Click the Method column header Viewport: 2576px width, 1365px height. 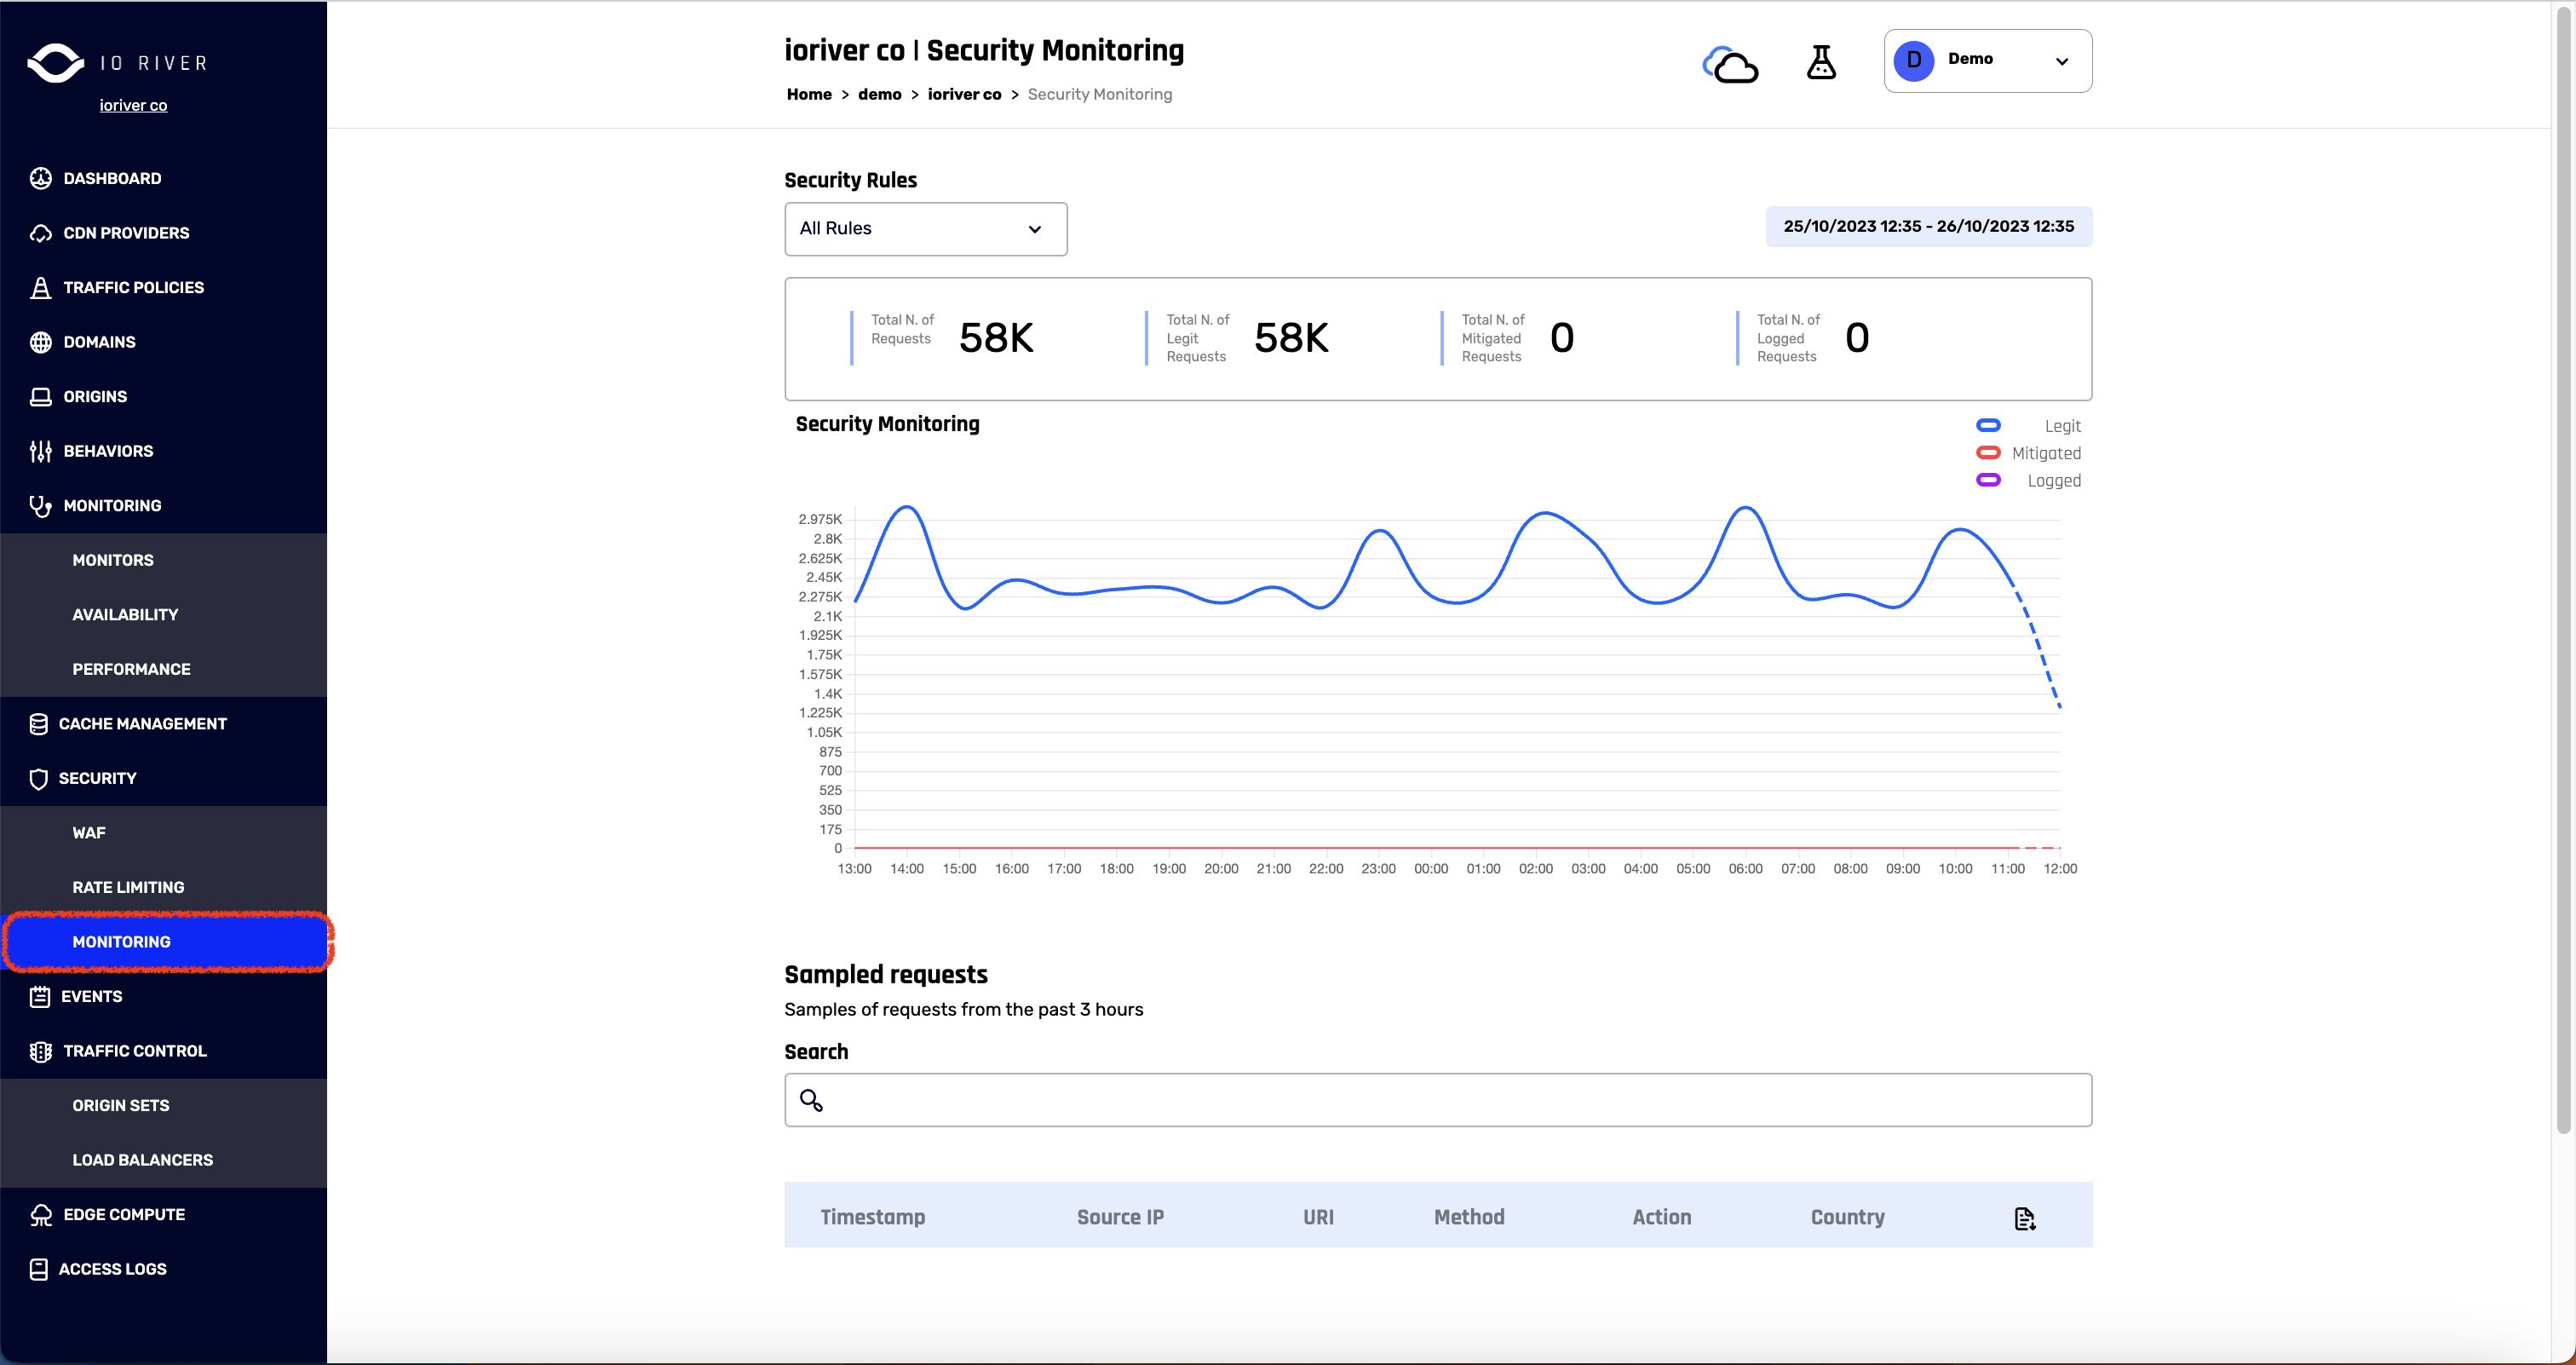[1469, 1217]
